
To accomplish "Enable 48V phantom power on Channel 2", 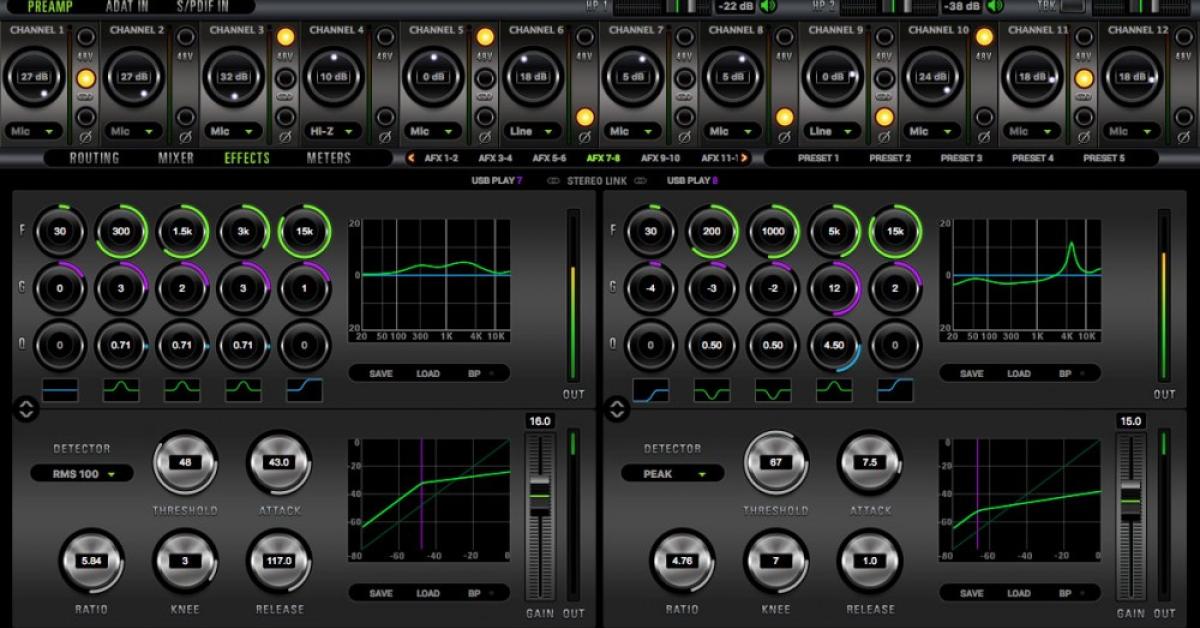I will [185, 37].
